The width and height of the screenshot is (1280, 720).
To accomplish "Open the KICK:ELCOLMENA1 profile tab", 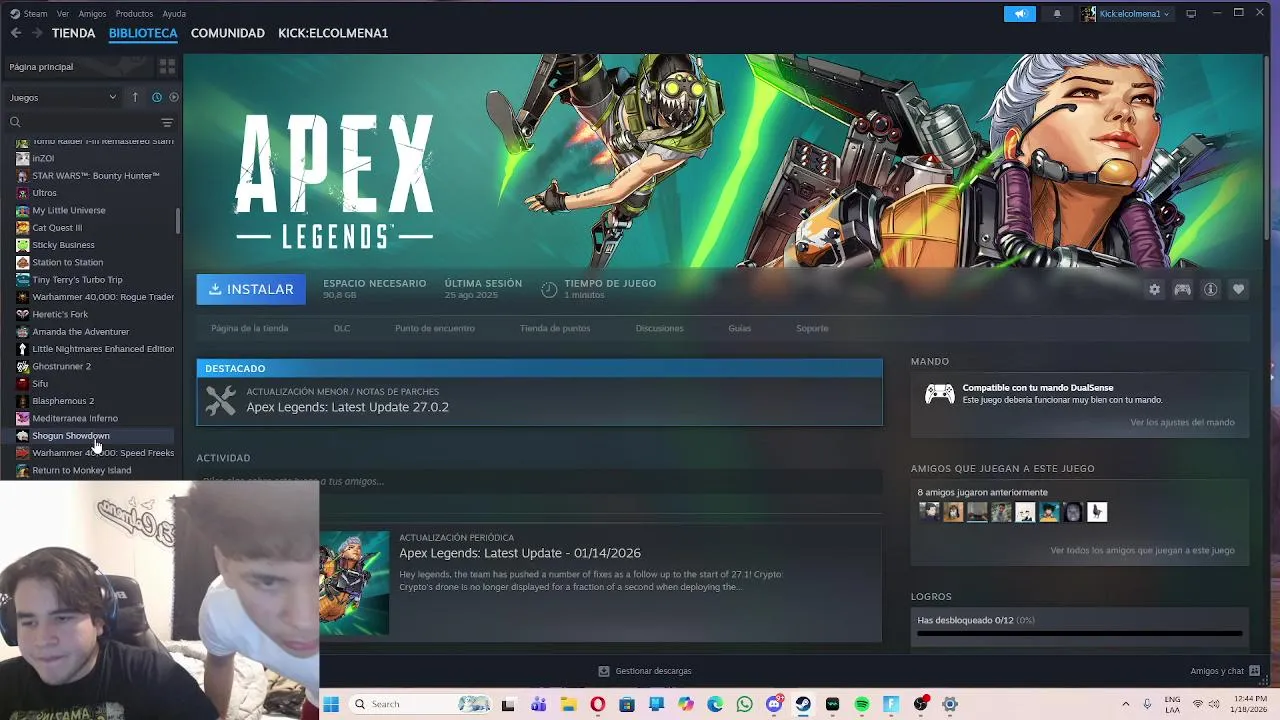I will click(333, 33).
